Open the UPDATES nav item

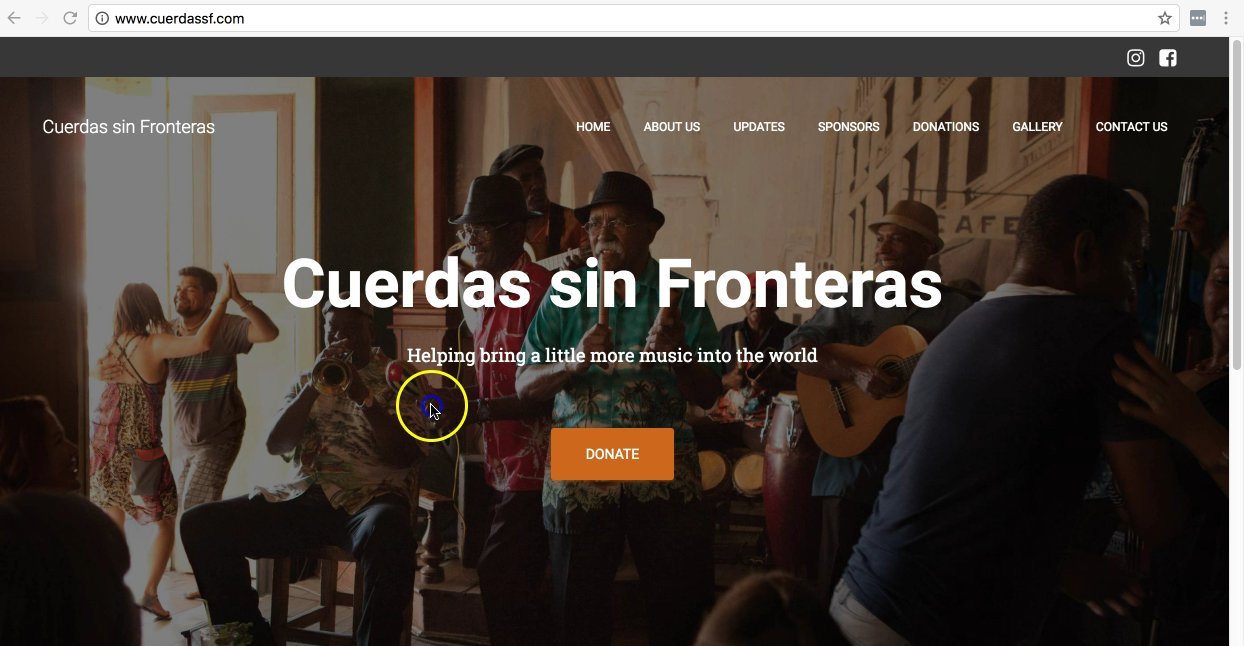pos(759,127)
